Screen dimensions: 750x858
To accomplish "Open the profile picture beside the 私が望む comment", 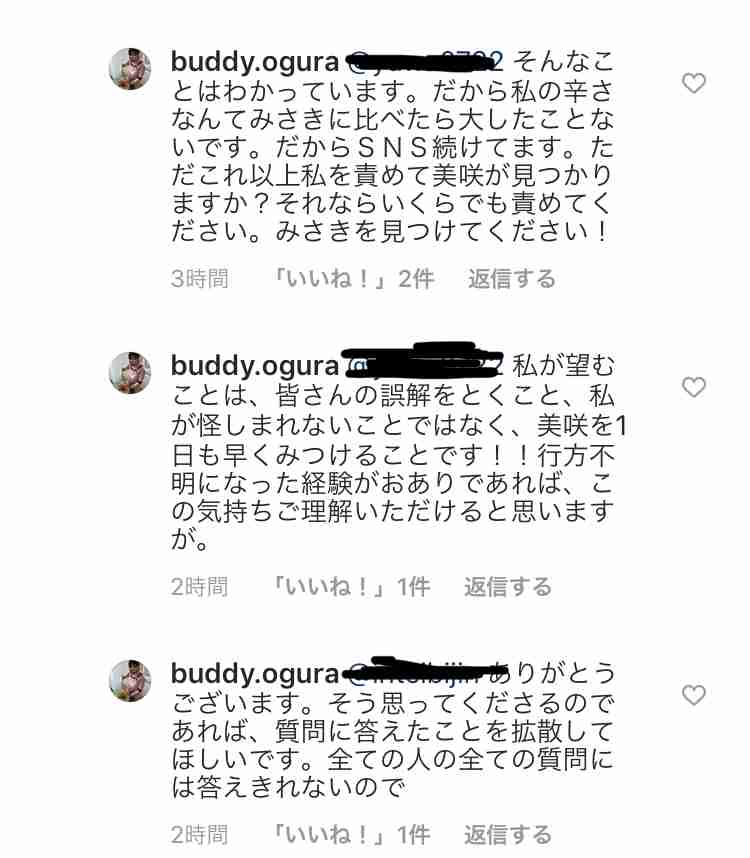I will (x=130, y=373).
